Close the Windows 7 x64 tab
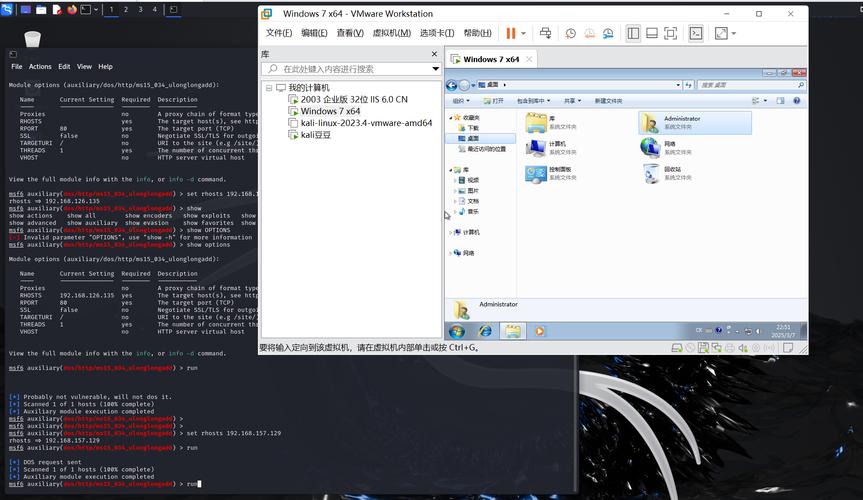Screen dimensions: 863x500 pyautogui.click(x=529, y=59)
